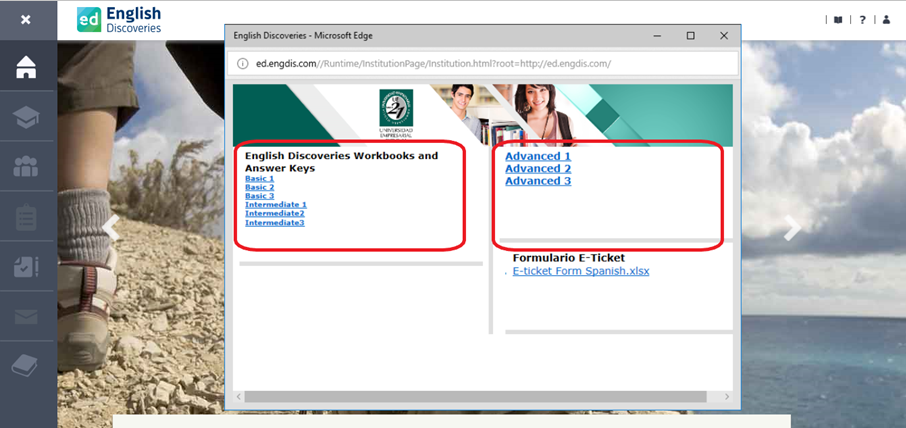Open the Advanced 3 link
The width and height of the screenshot is (906, 428).
coord(538,181)
